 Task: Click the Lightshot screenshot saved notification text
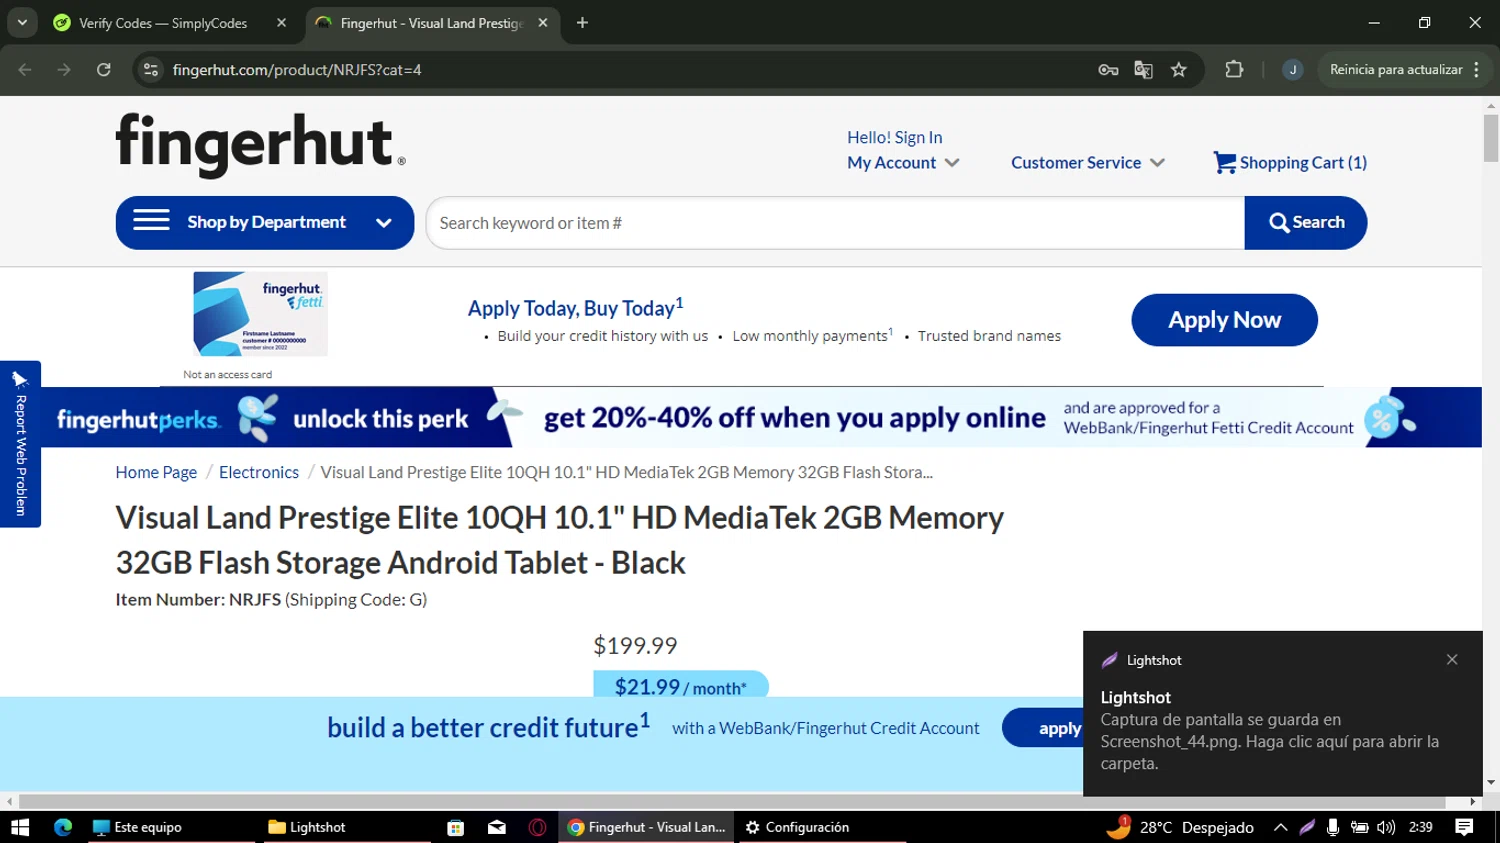pos(1269,741)
